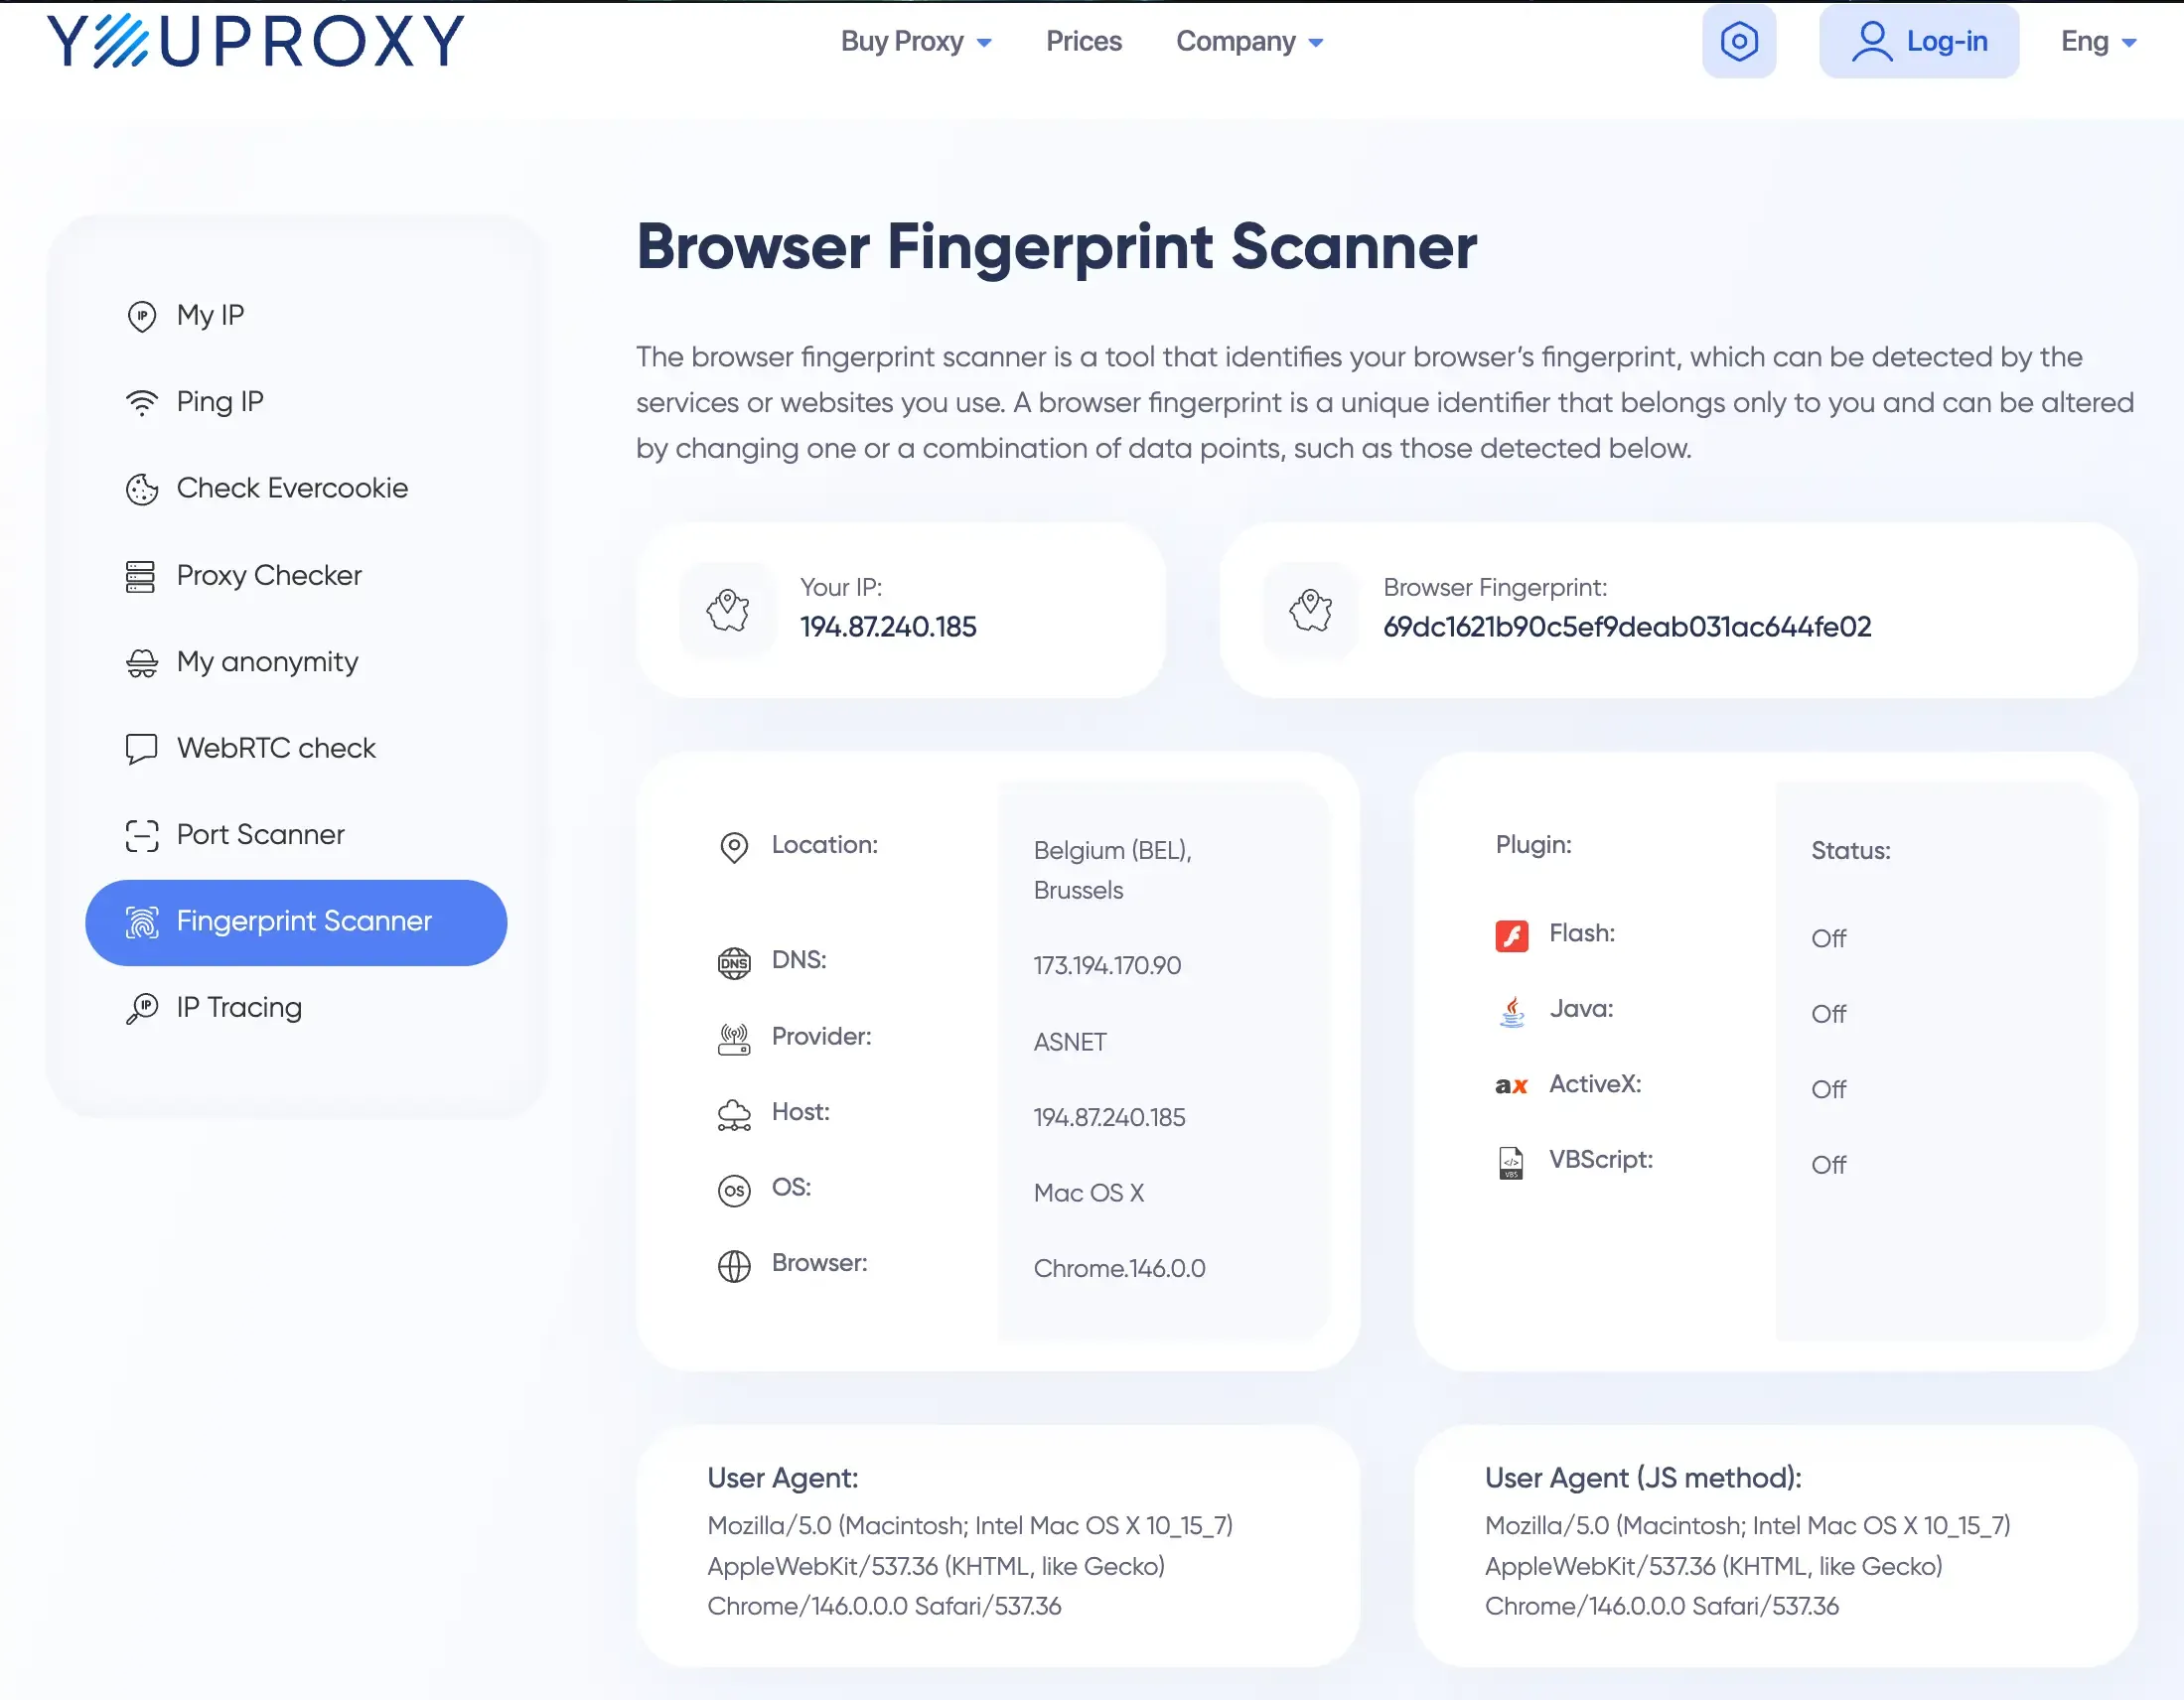Viewport: 2184px width, 1700px height.
Task: Click the VBScript file icon
Action: click(1511, 1162)
